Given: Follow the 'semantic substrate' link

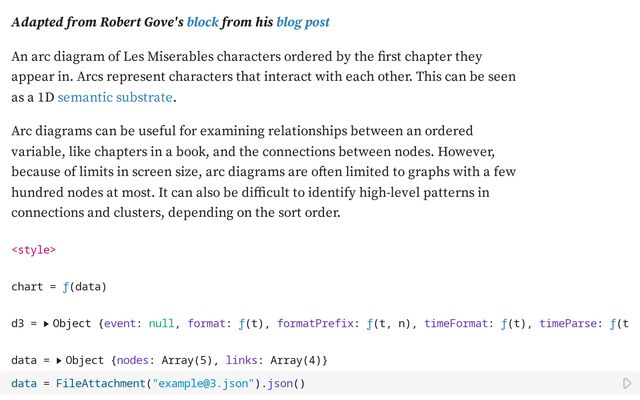Looking at the screenshot, I should (x=116, y=97).
